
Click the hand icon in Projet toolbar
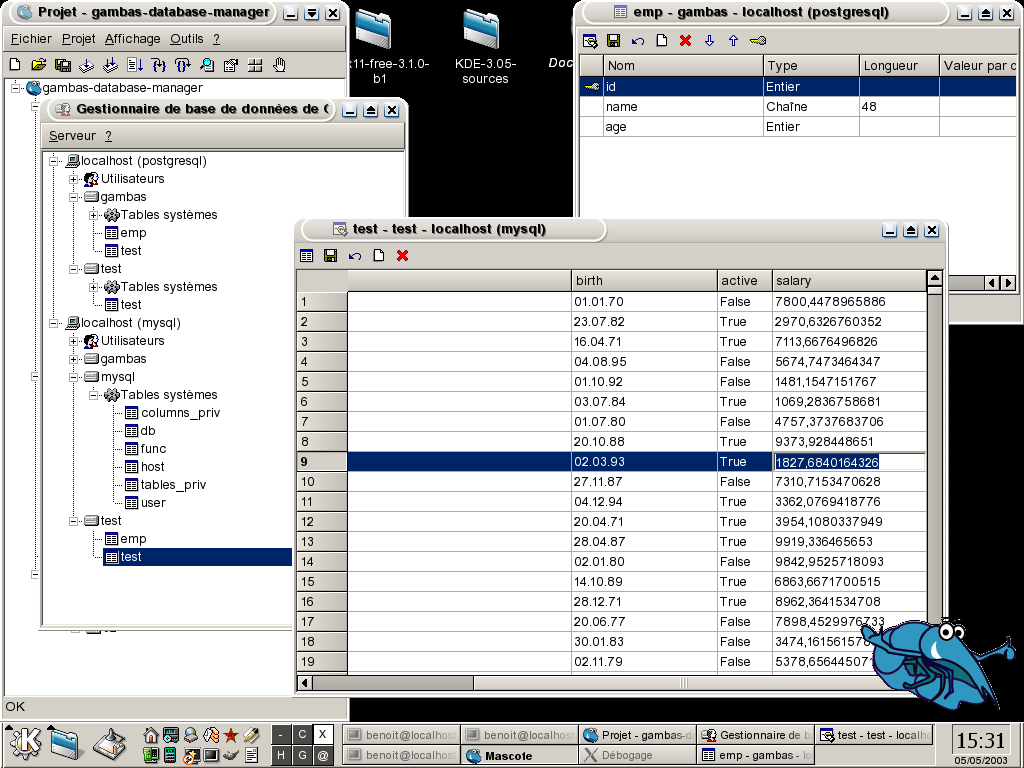[280, 65]
